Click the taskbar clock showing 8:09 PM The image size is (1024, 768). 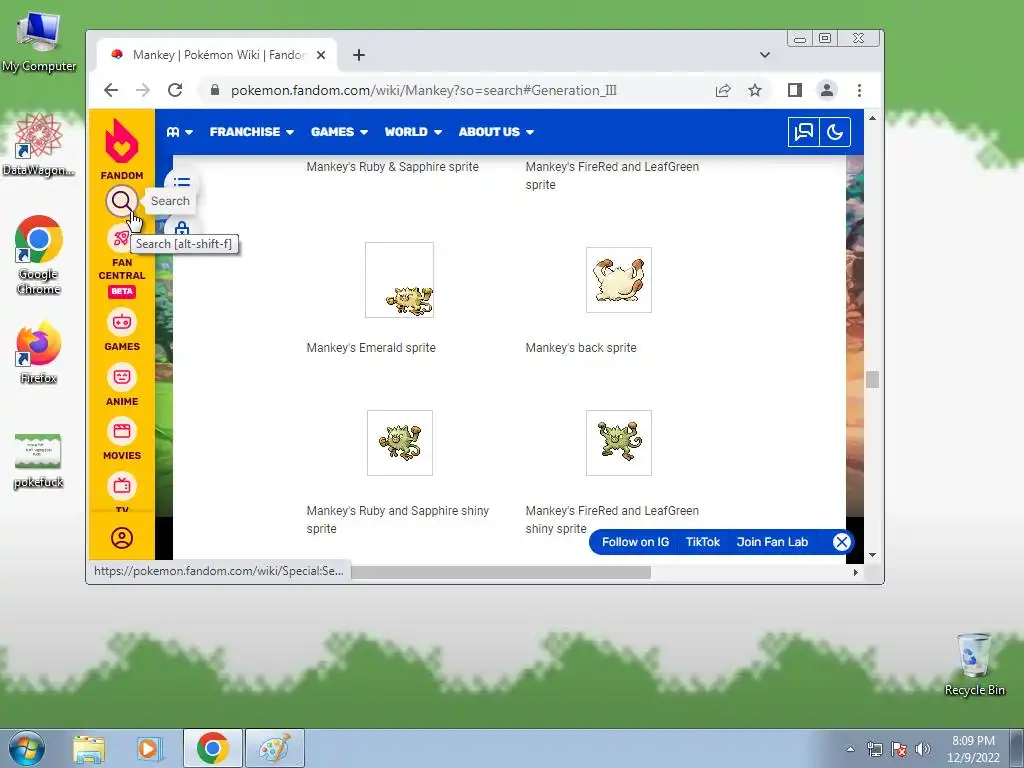[973, 749]
